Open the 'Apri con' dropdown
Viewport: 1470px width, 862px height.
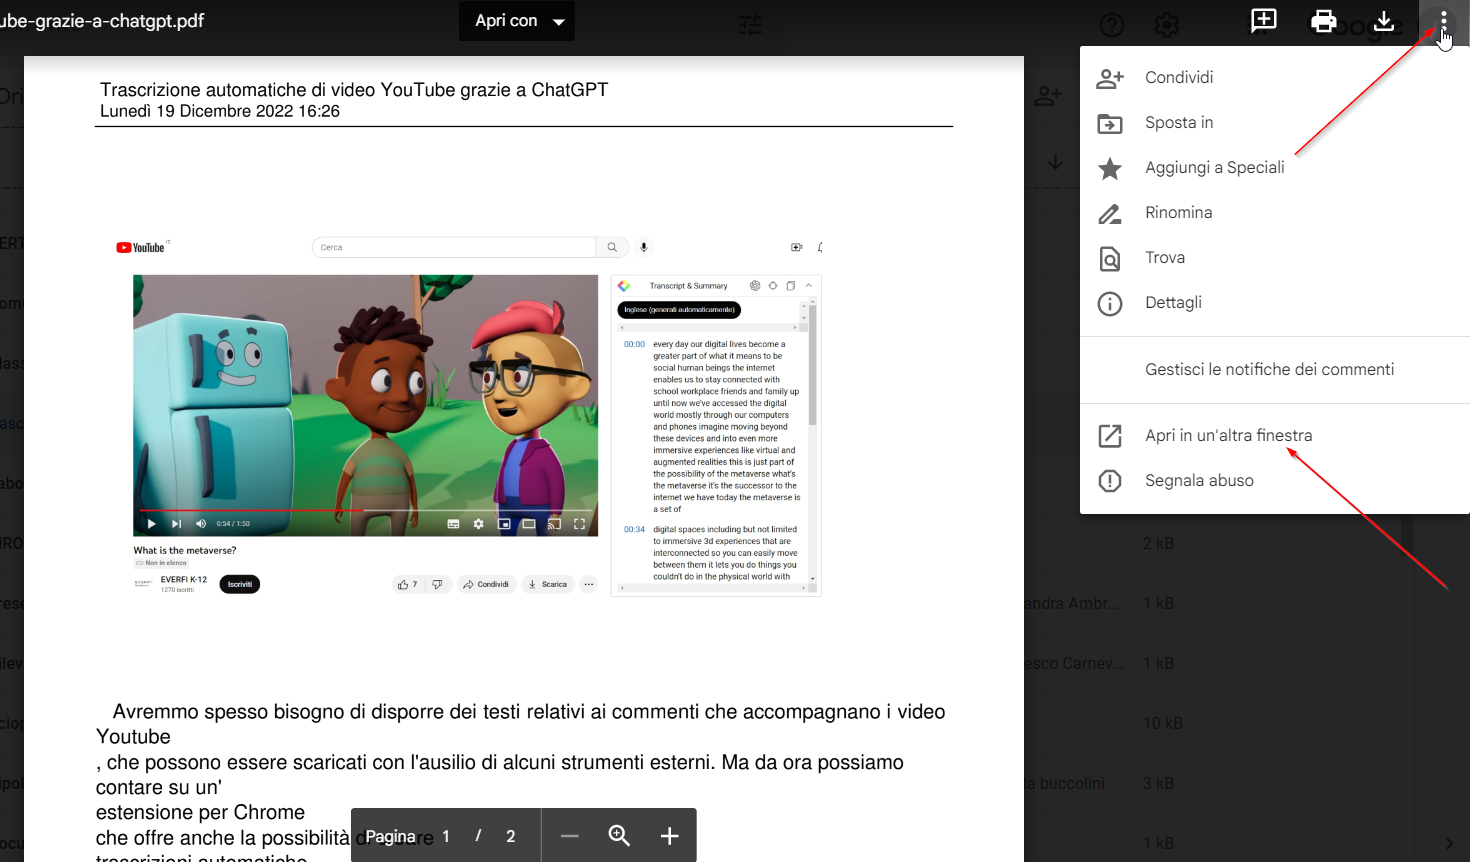pos(516,21)
